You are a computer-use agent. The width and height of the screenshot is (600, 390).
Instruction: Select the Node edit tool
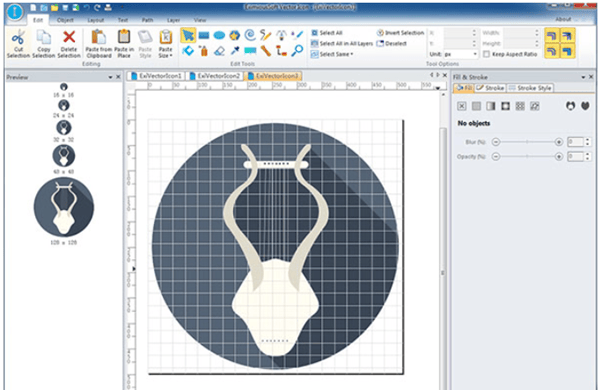(x=188, y=51)
